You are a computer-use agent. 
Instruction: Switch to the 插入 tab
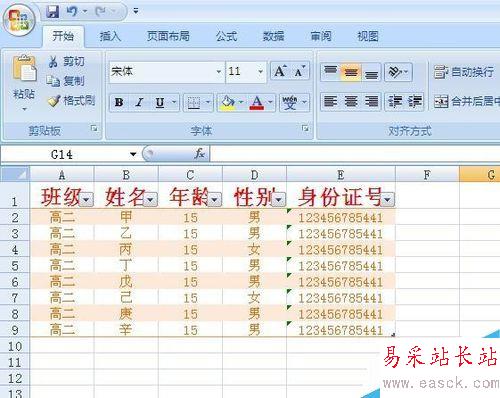[x=110, y=36]
